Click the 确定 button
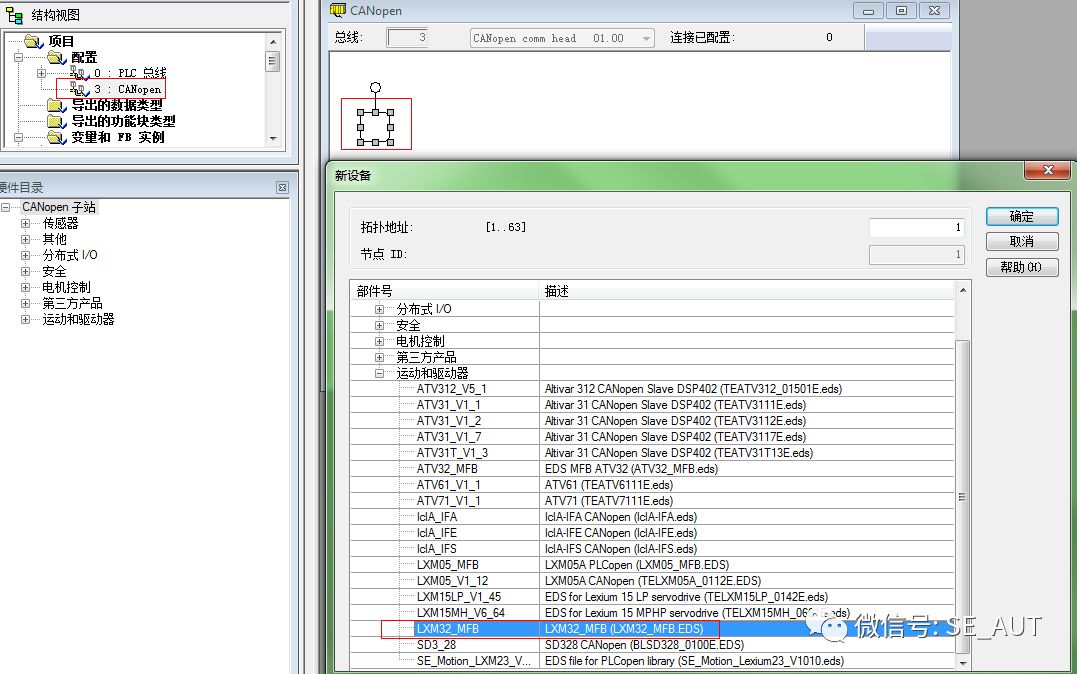1077x674 pixels. (x=1022, y=216)
